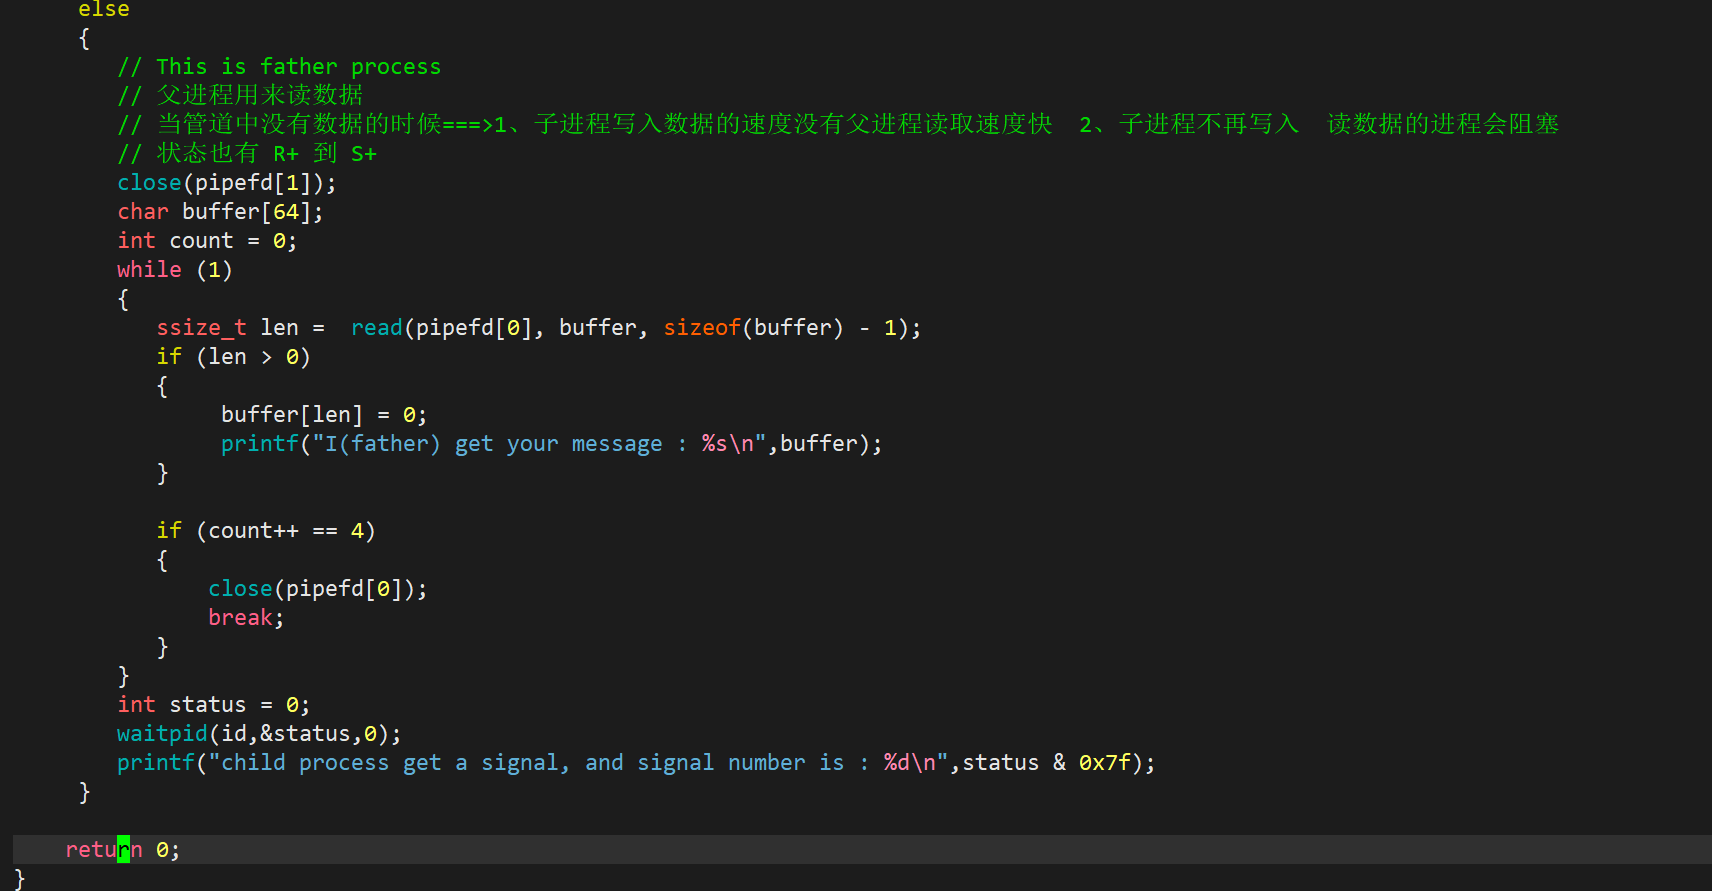
Task: Click the 'close(pipefd[1]);' line
Action: coord(227,183)
